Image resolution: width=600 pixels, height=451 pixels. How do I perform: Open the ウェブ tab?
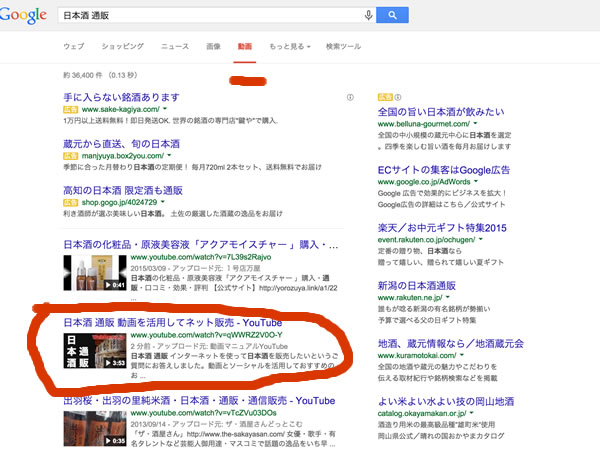point(73,47)
